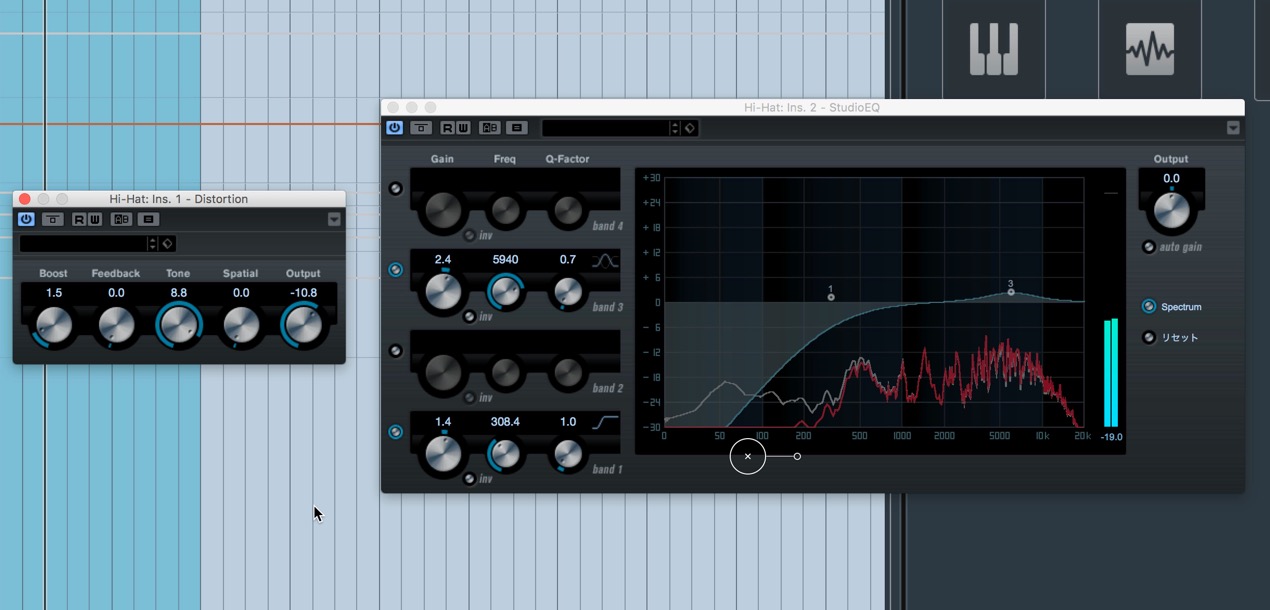
Task: Select EQ curve point 3 in graph
Action: click(1011, 291)
